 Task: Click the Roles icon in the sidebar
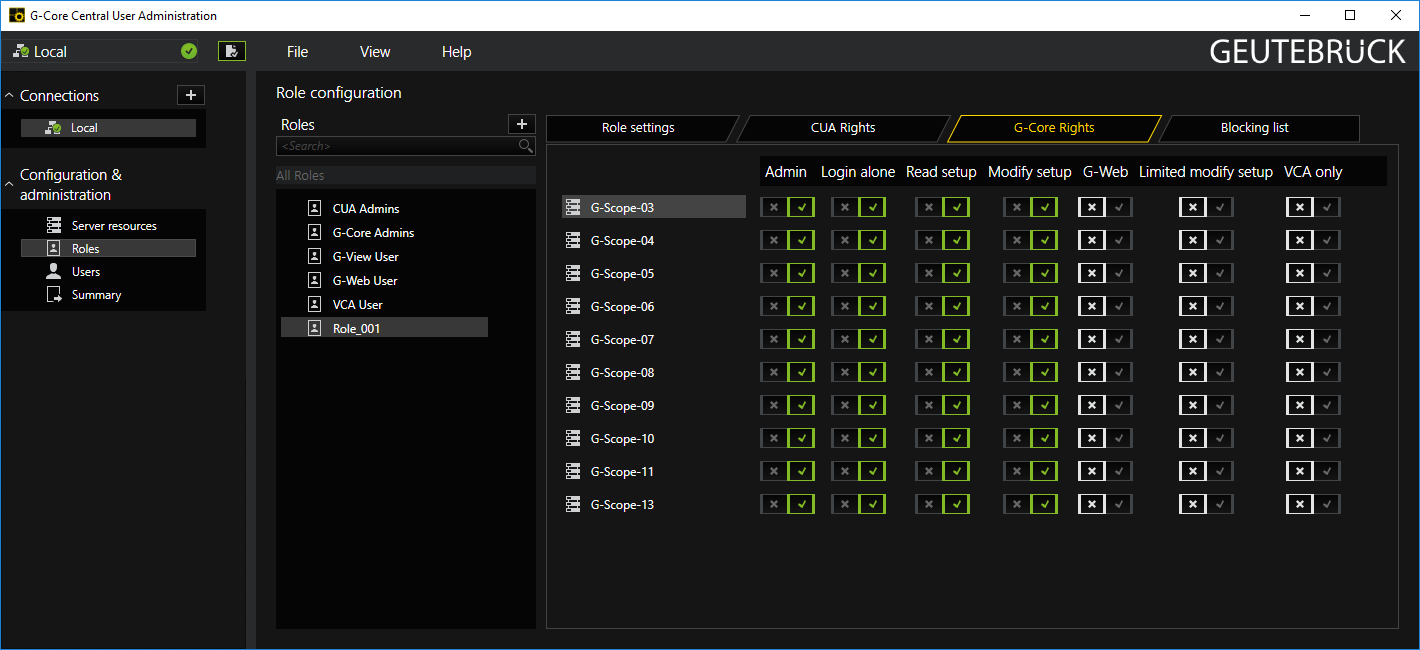(54, 248)
